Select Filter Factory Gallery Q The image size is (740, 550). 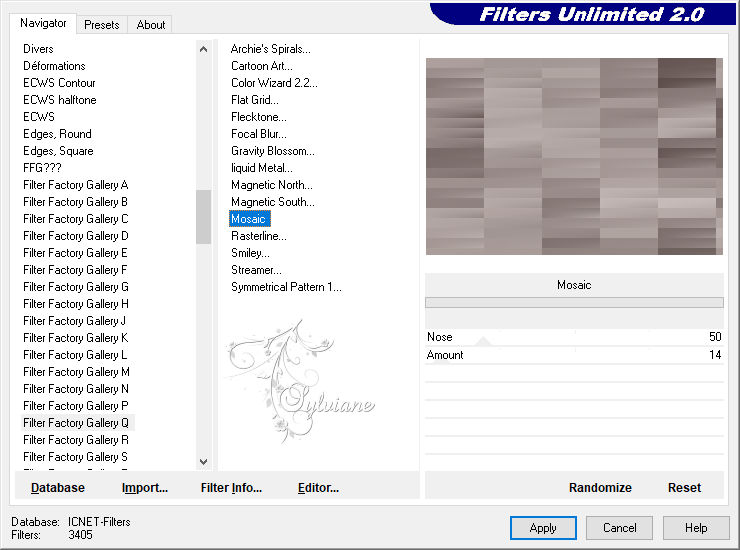pyautogui.click(x=76, y=423)
